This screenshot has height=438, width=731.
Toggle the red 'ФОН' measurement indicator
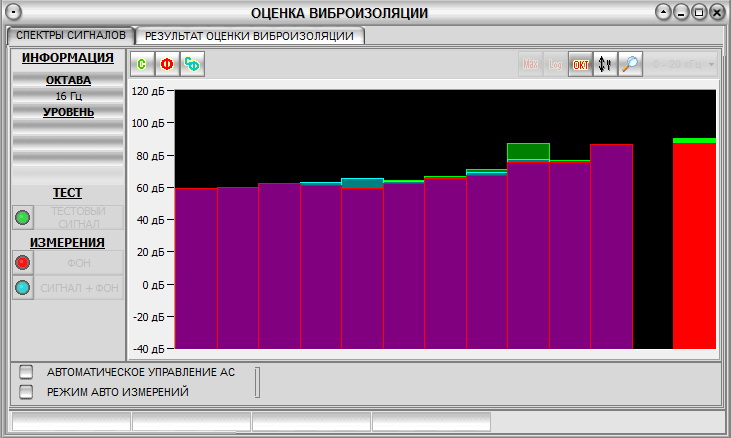point(22,262)
